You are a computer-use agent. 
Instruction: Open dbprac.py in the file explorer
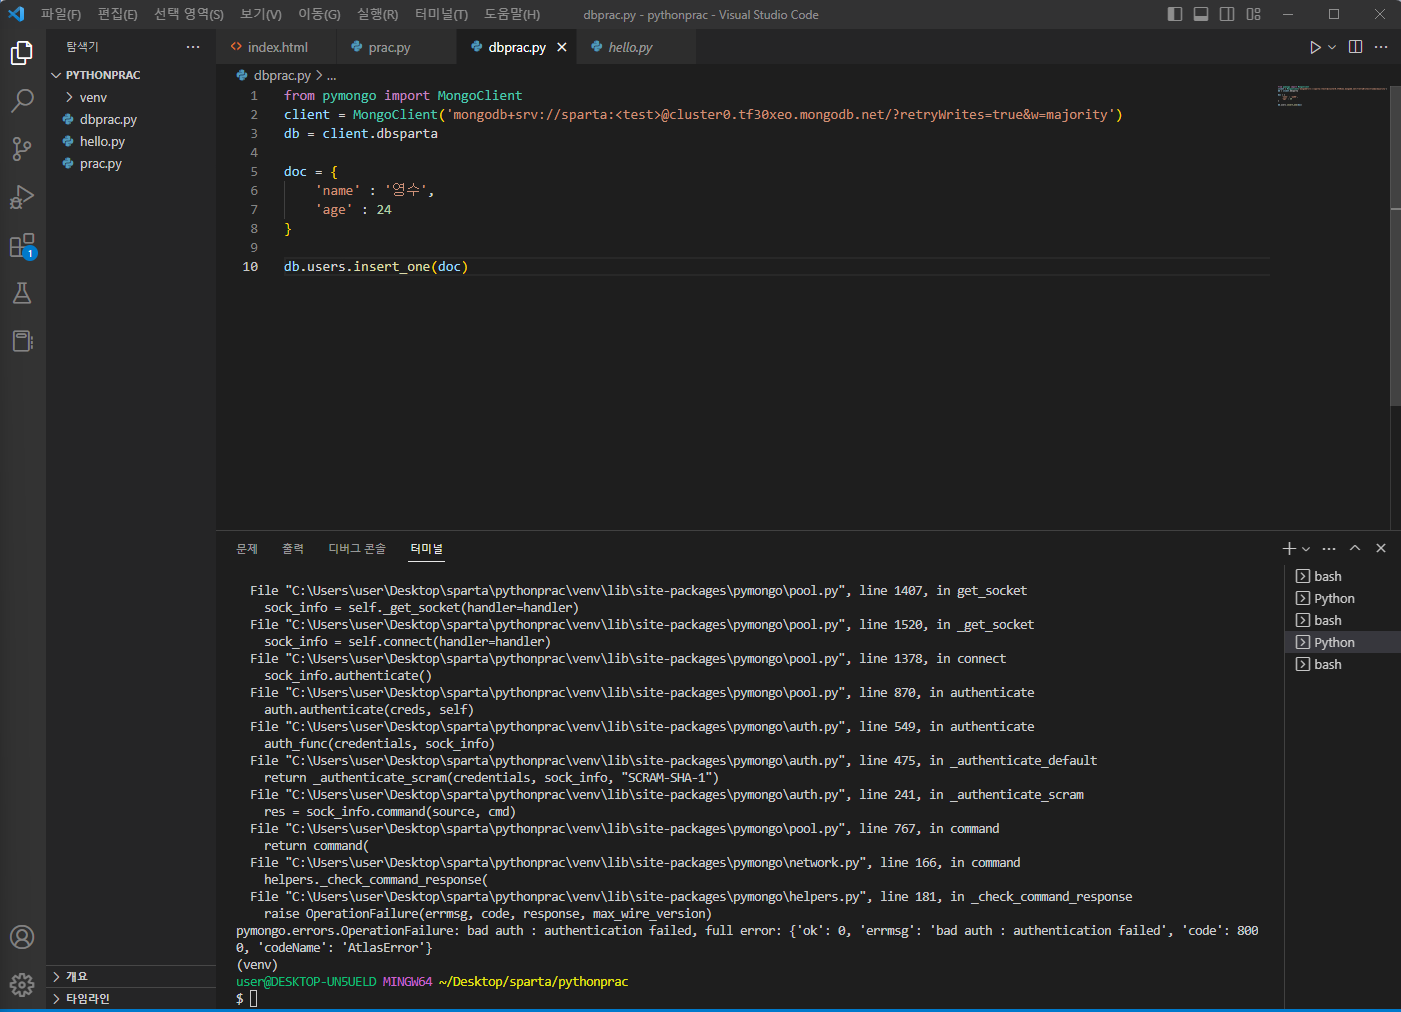tap(131, 119)
